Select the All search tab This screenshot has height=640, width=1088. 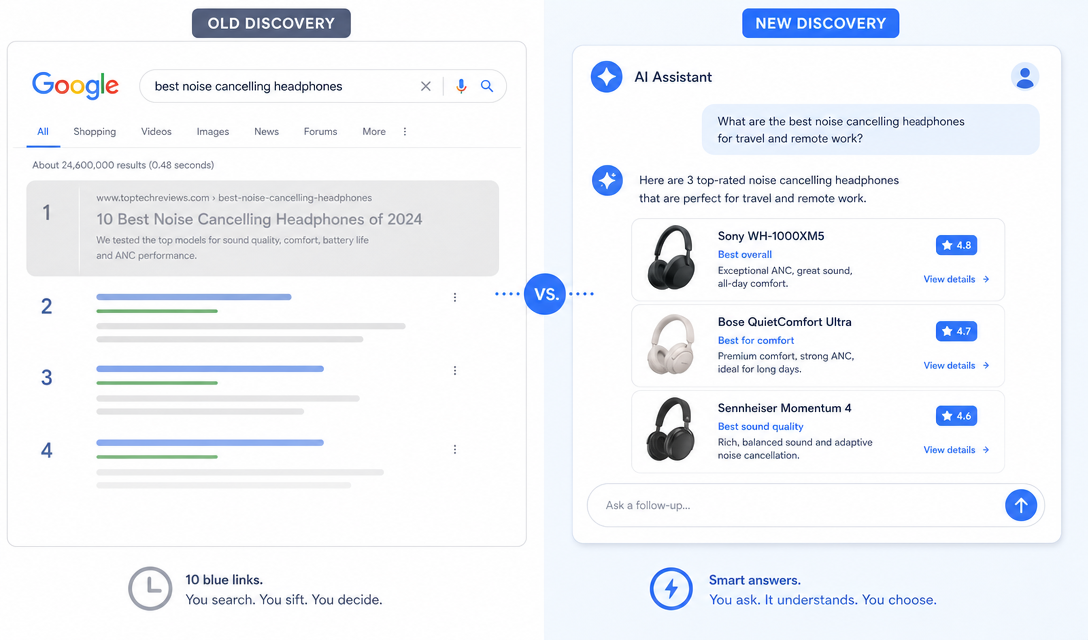pos(43,131)
